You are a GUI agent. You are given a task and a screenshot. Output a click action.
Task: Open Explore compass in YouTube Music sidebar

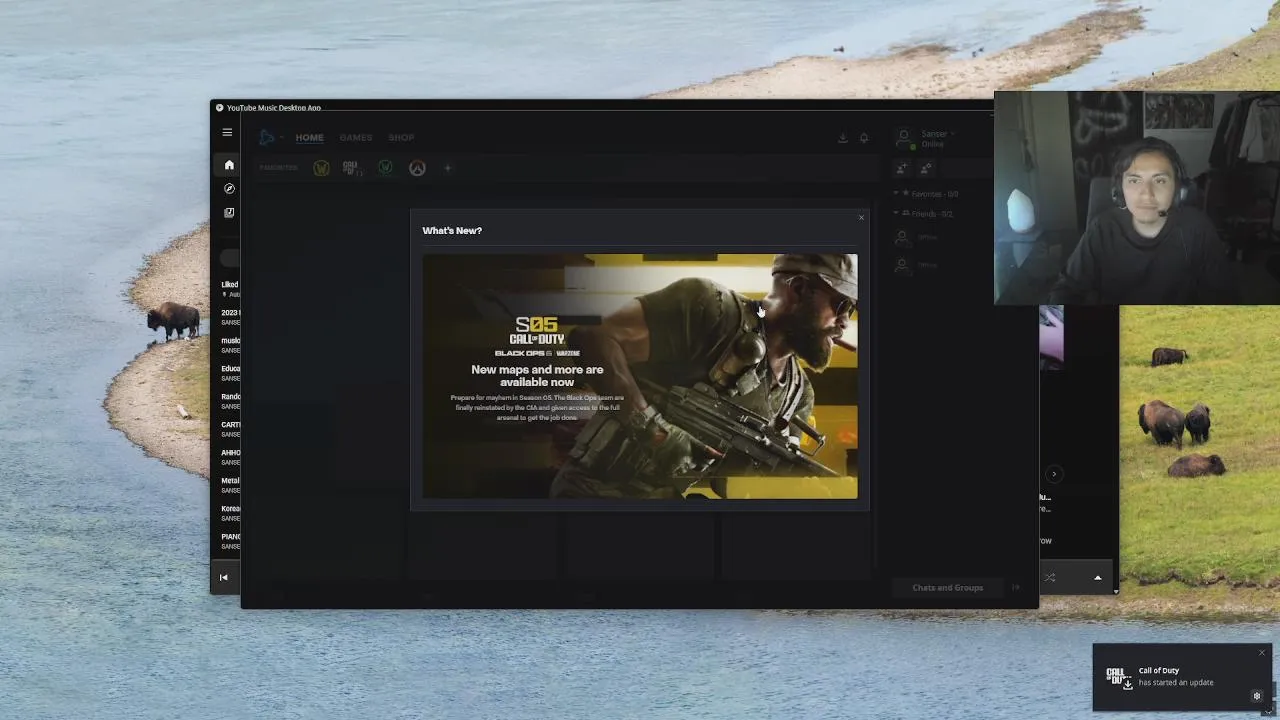click(229, 188)
